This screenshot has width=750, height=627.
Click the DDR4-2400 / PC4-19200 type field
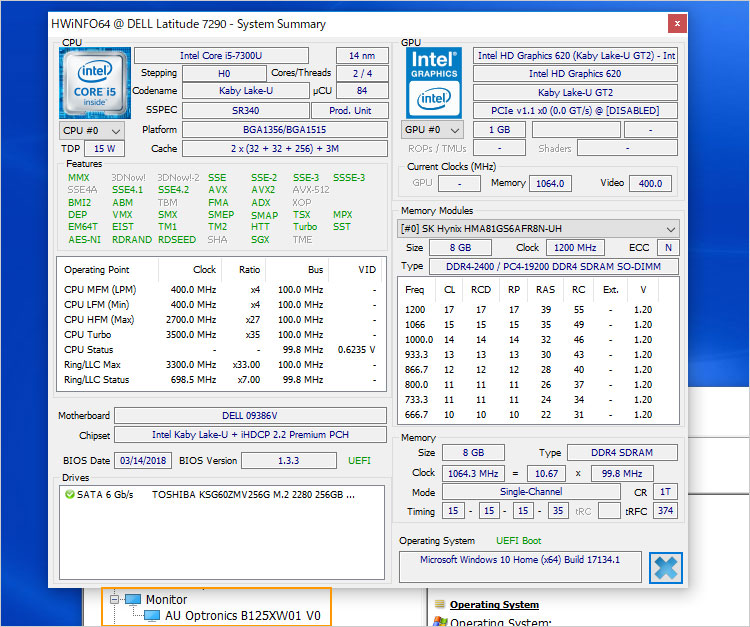point(553,266)
